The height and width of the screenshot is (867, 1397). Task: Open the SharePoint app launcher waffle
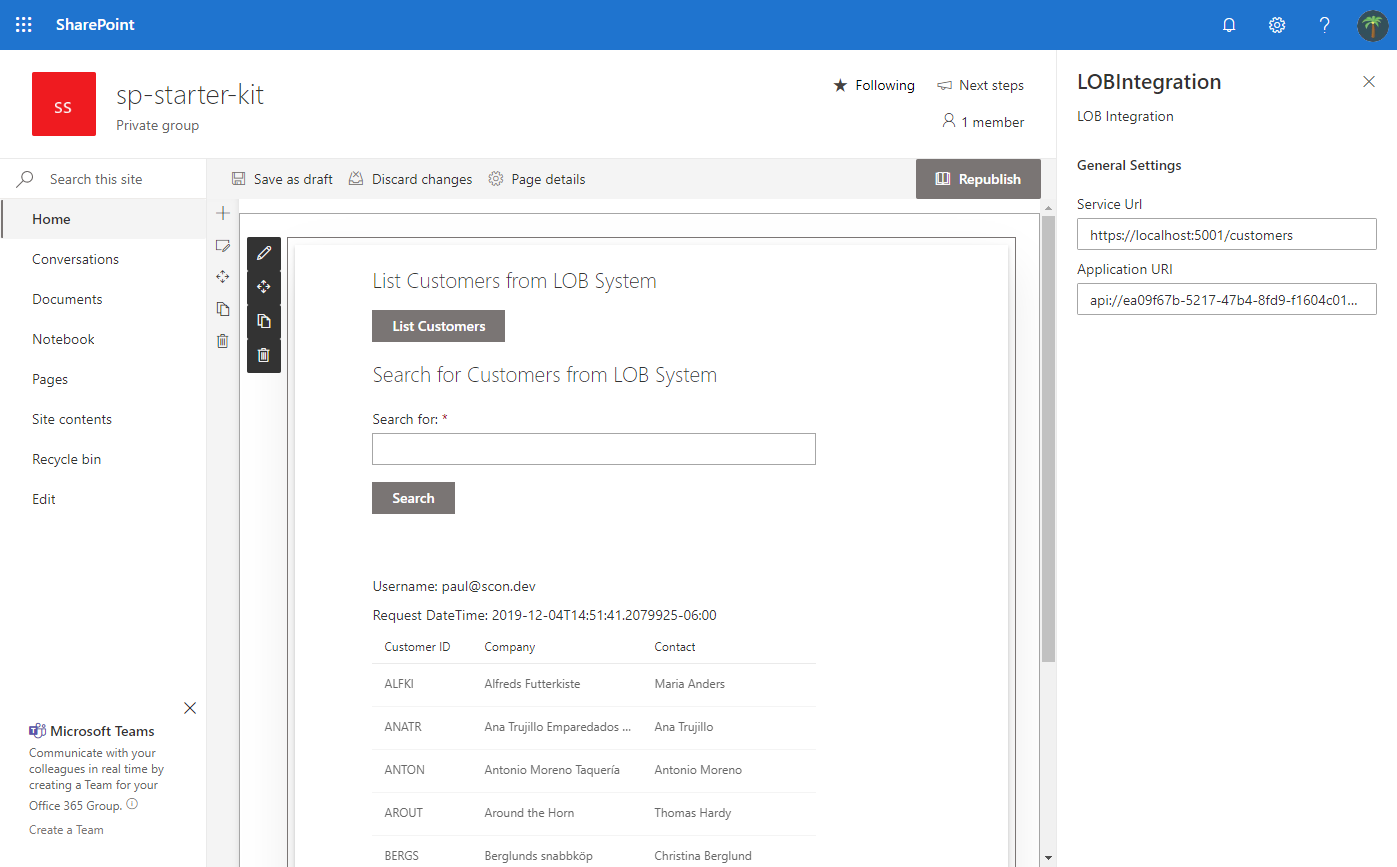coord(24,25)
